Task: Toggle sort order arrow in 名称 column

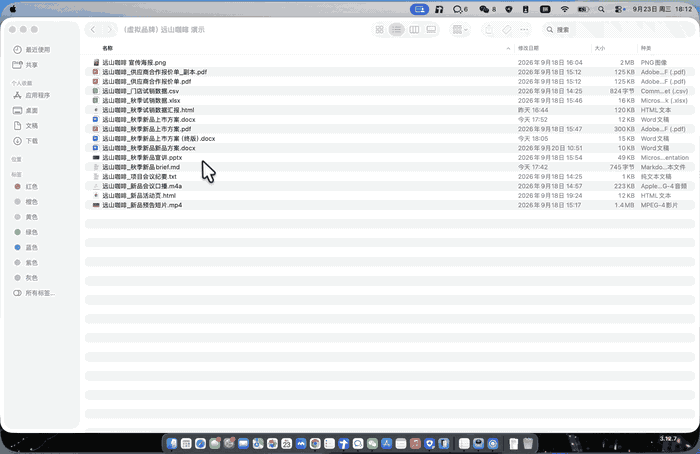Action: coord(508,48)
